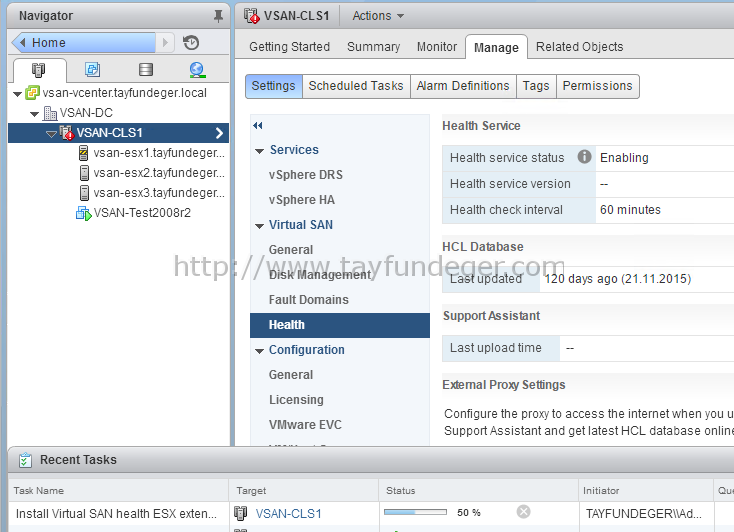Open the Related Objects tab

[x=579, y=47]
